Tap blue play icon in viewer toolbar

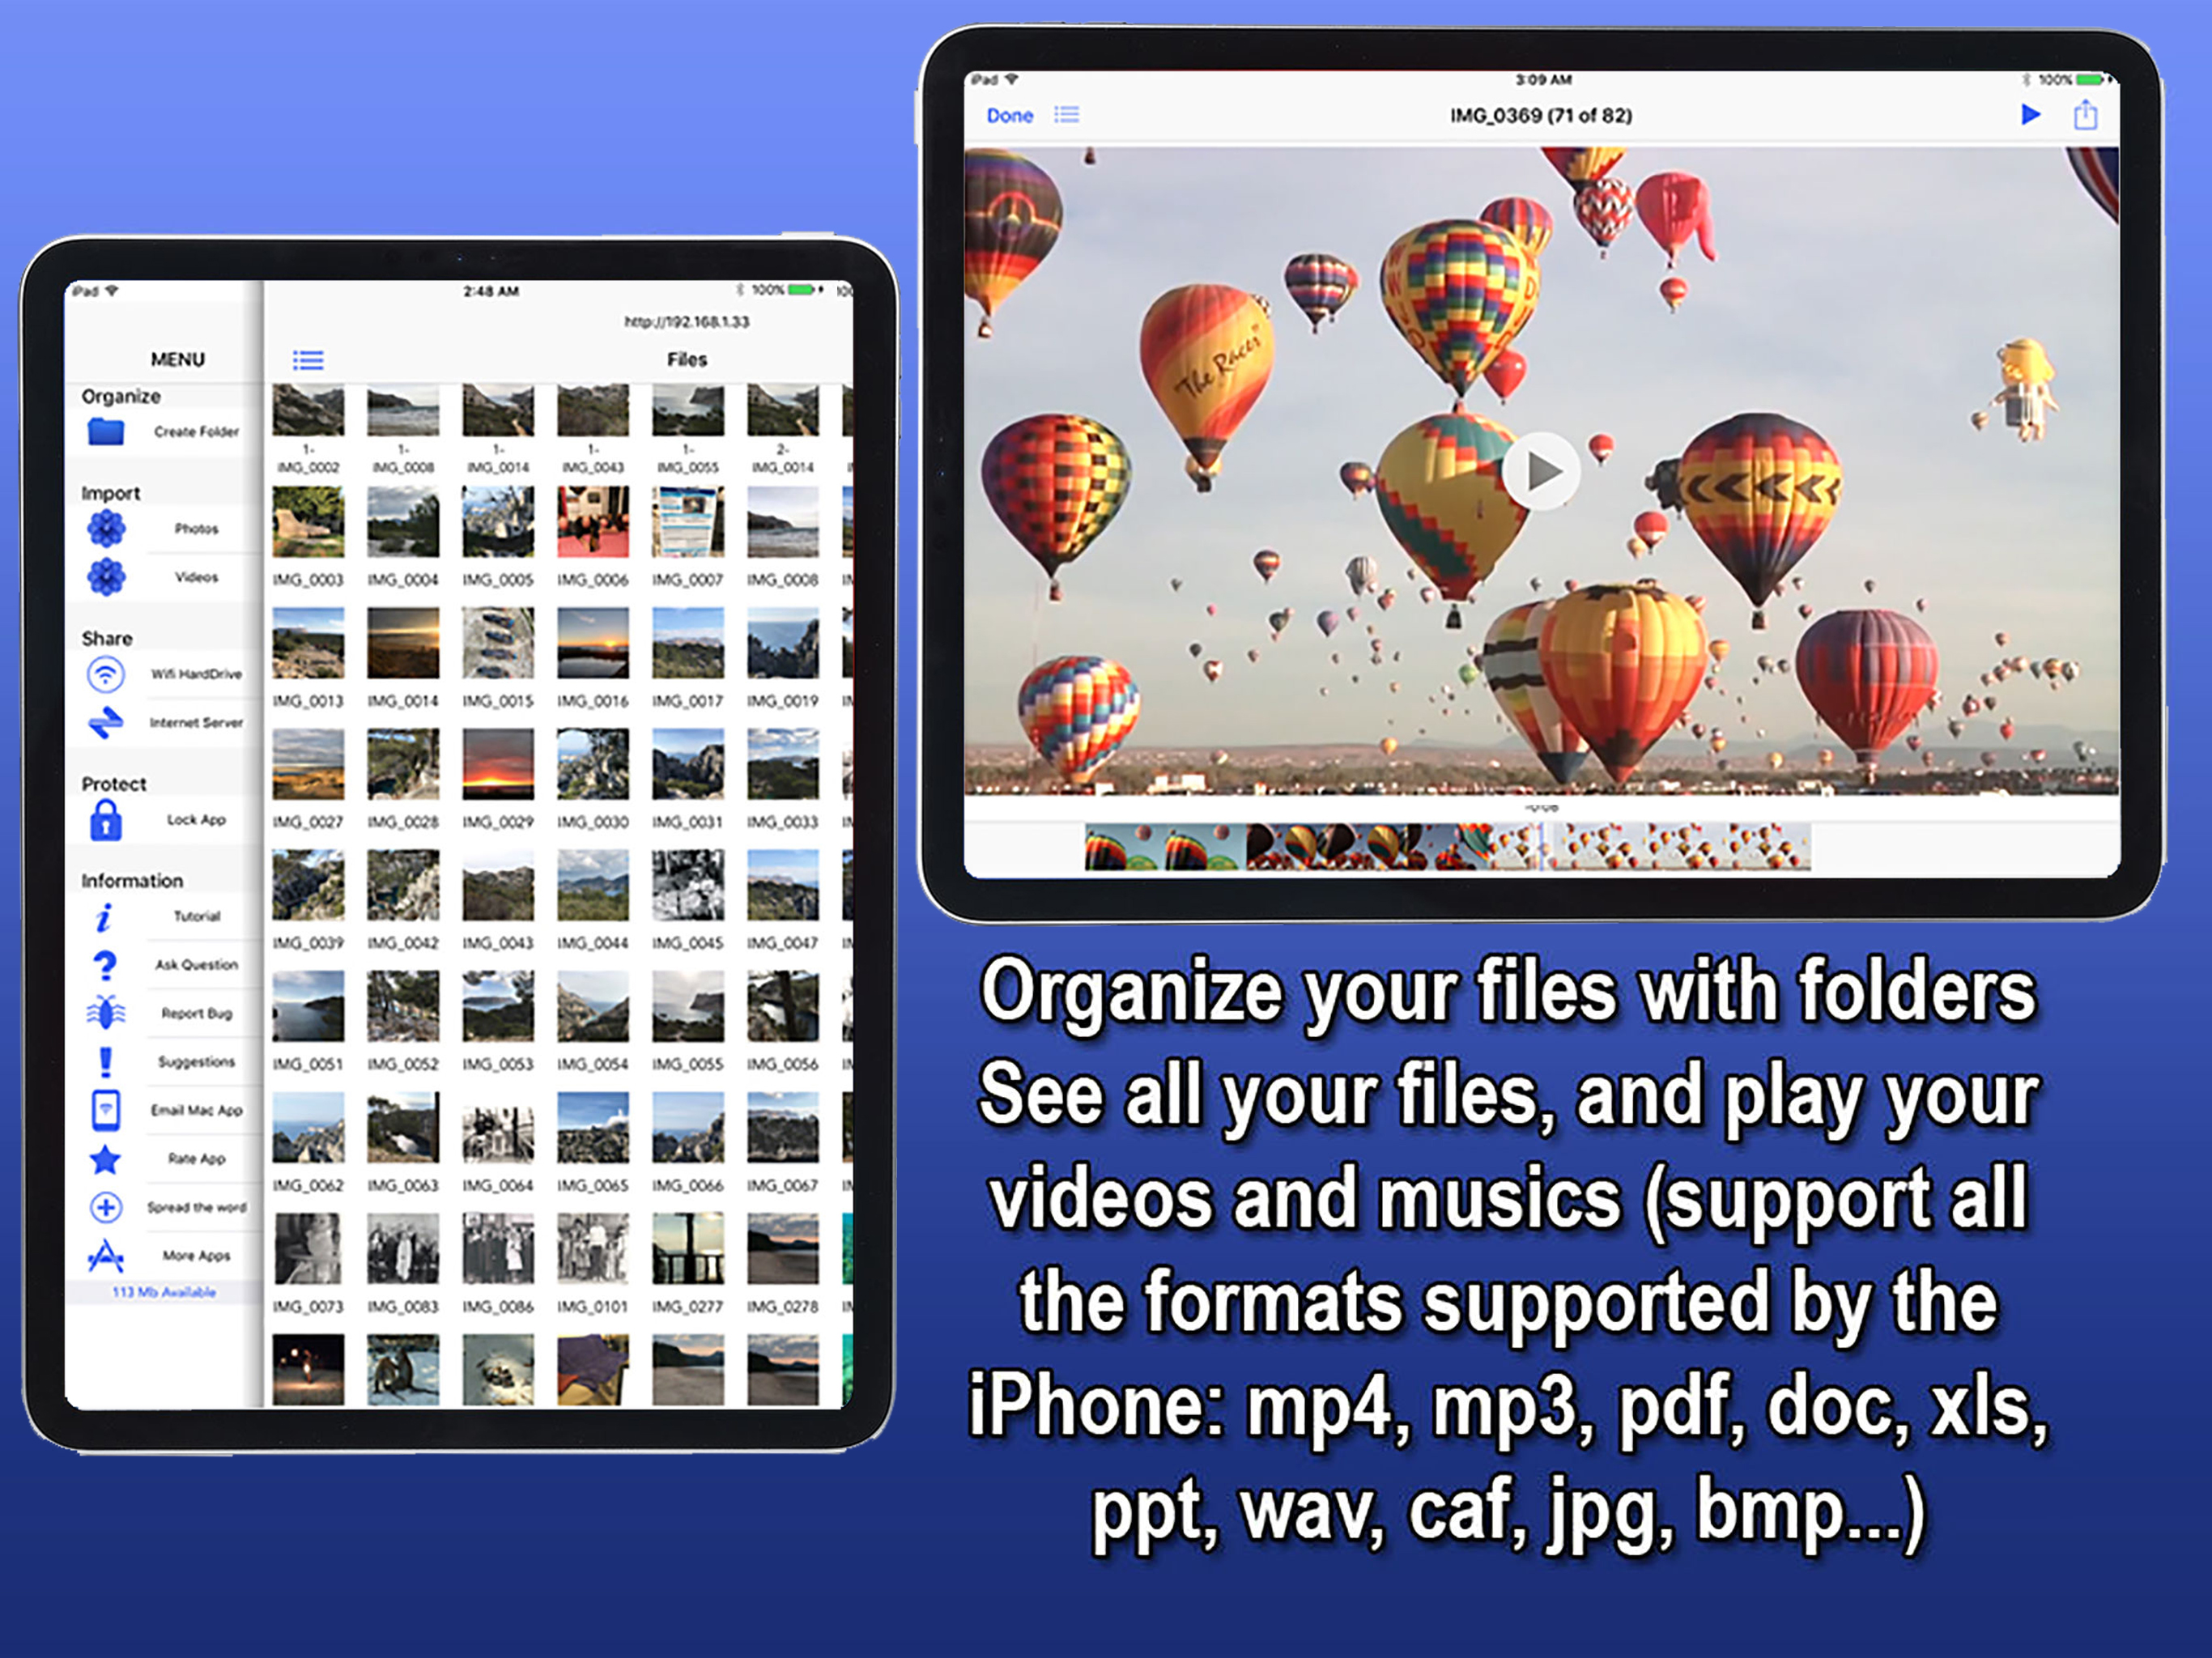[2030, 114]
